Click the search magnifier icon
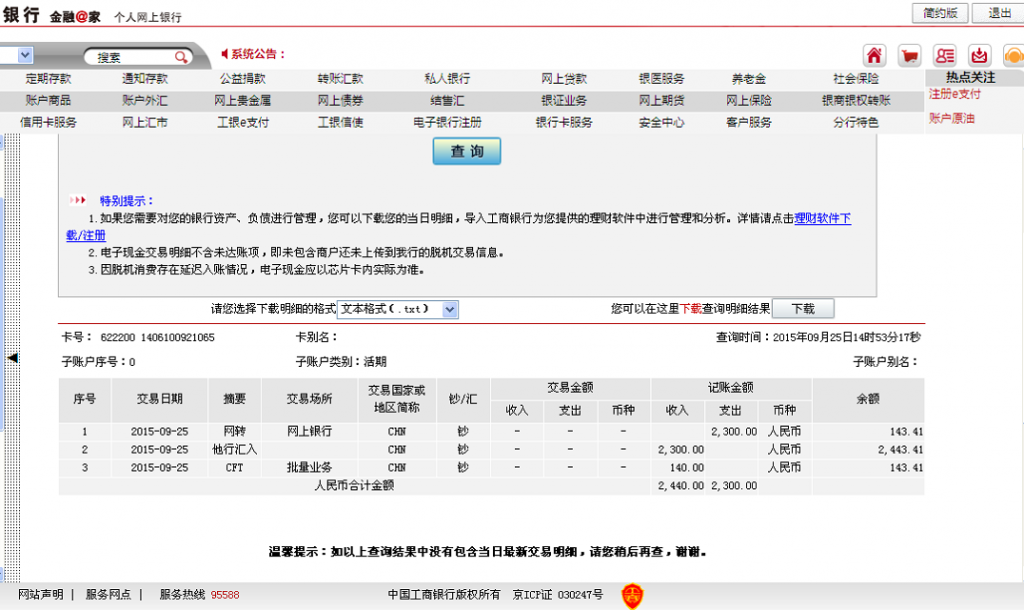Image resolution: width=1024 pixels, height=610 pixels. coord(180,57)
